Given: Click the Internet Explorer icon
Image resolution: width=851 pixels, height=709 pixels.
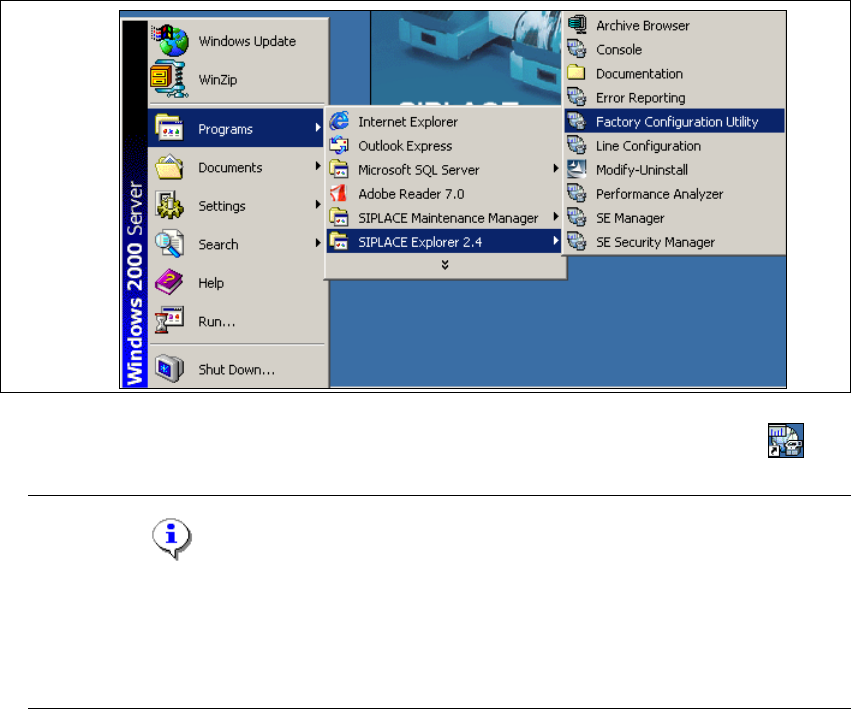Looking at the screenshot, I should (340, 121).
